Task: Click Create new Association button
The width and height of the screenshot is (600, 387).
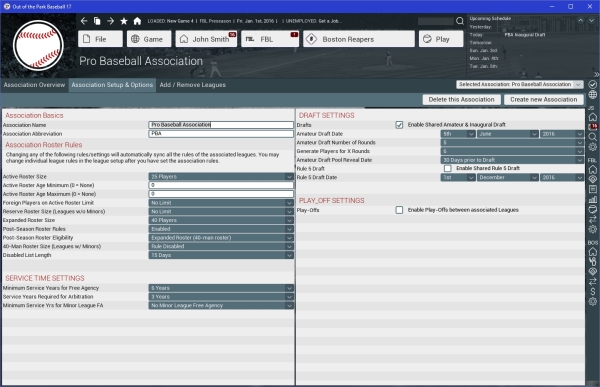Action: click(x=543, y=100)
